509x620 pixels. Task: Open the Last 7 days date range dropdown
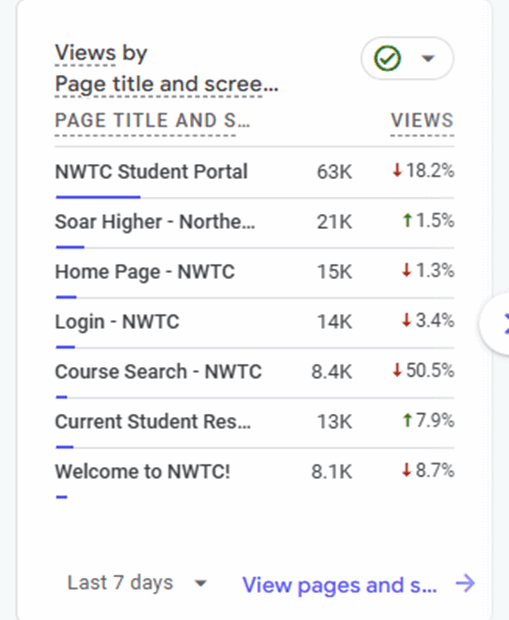coord(137,583)
